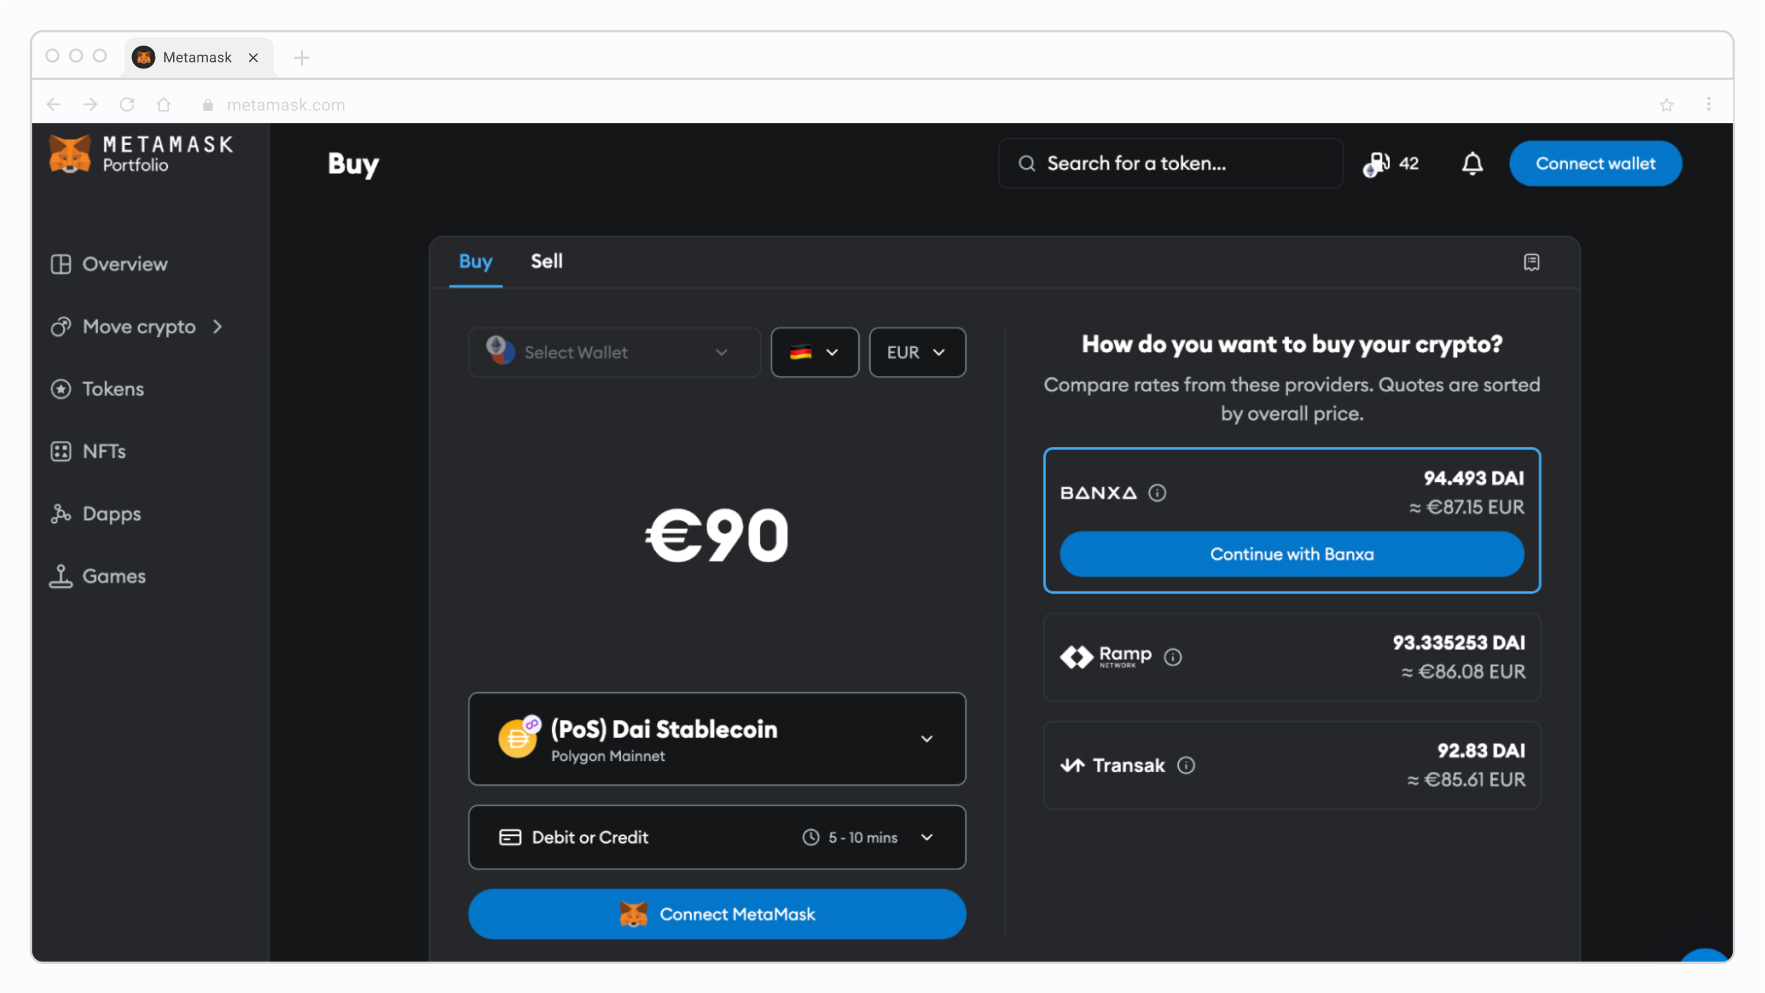This screenshot has height=993, width=1765.
Task: Click the Move crypto coin icon
Action: click(x=61, y=327)
